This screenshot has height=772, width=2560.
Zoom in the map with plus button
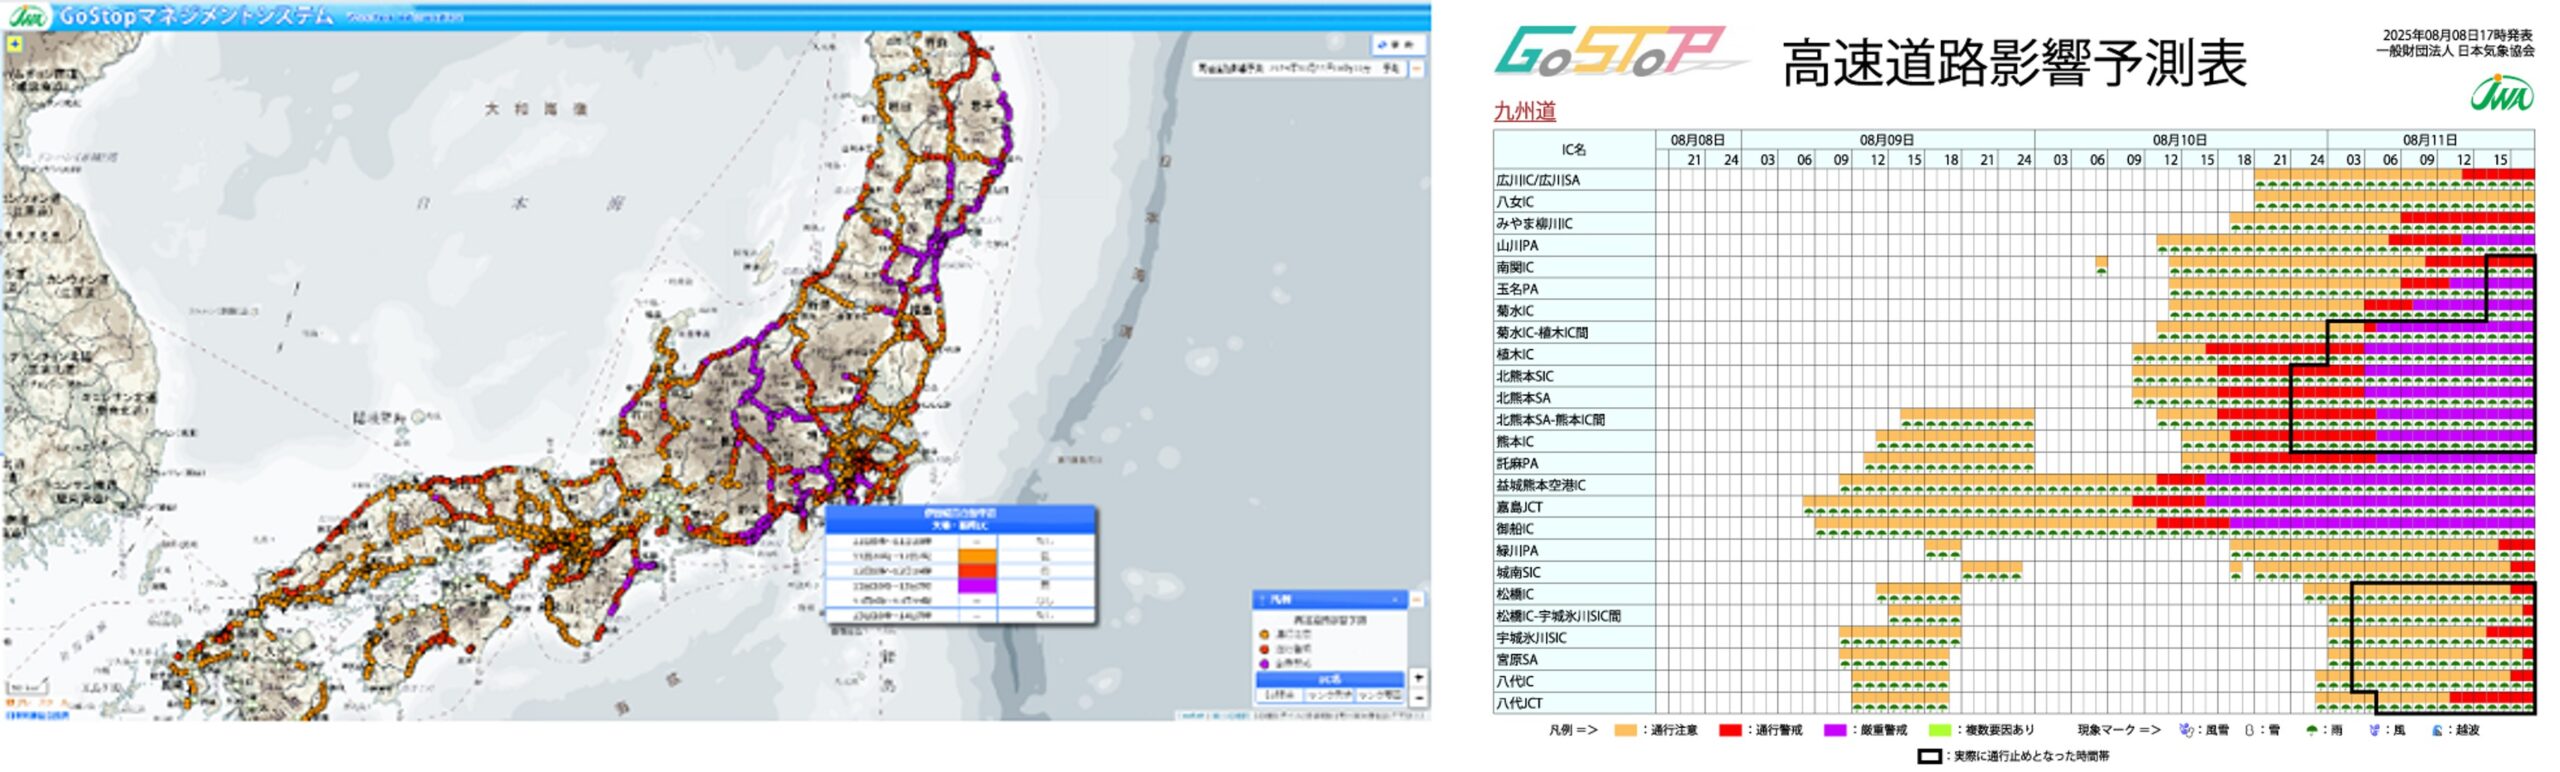tap(1418, 678)
